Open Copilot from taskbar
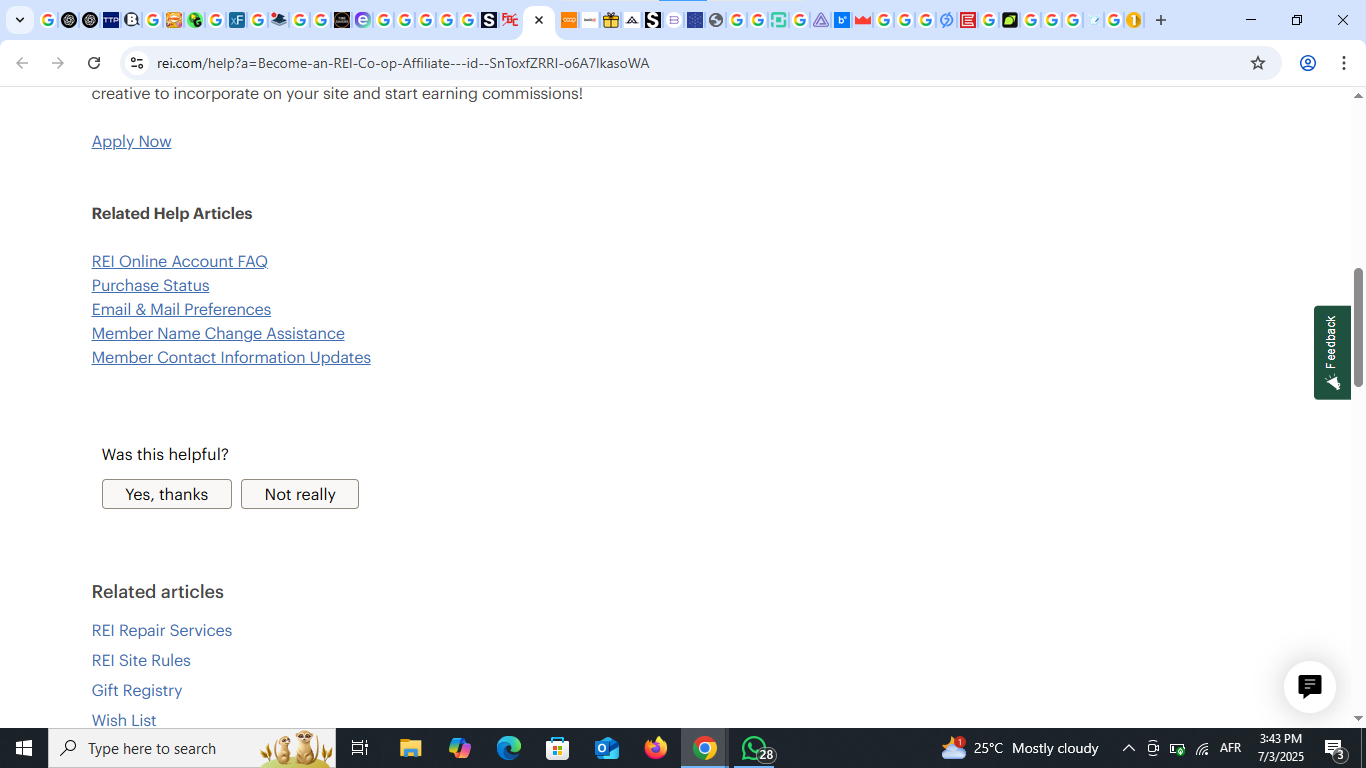This screenshot has width=1366, height=768. pyautogui.click(x=460, y=748)
